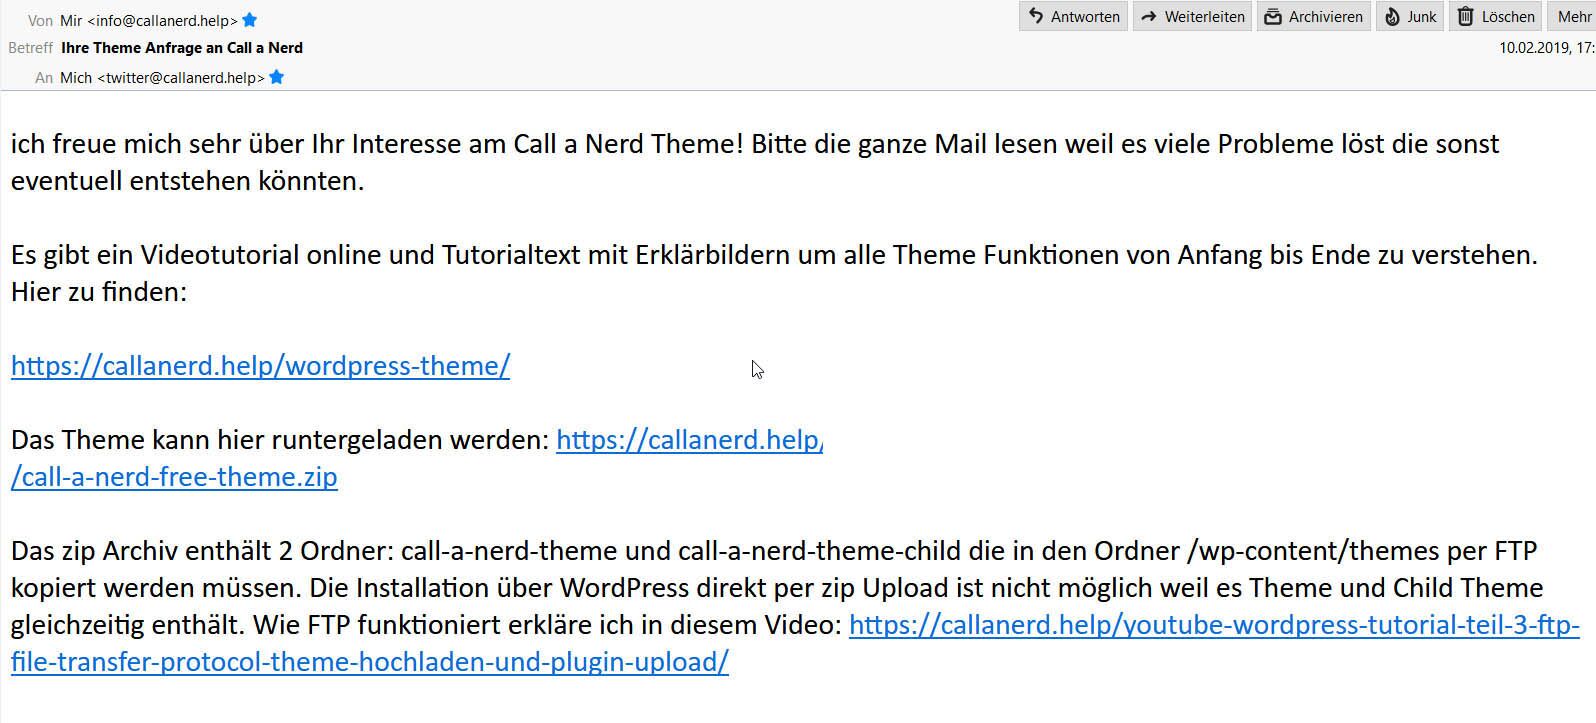
Task: Delete the mail using Löschen
Action: [x=1495, y=16]
